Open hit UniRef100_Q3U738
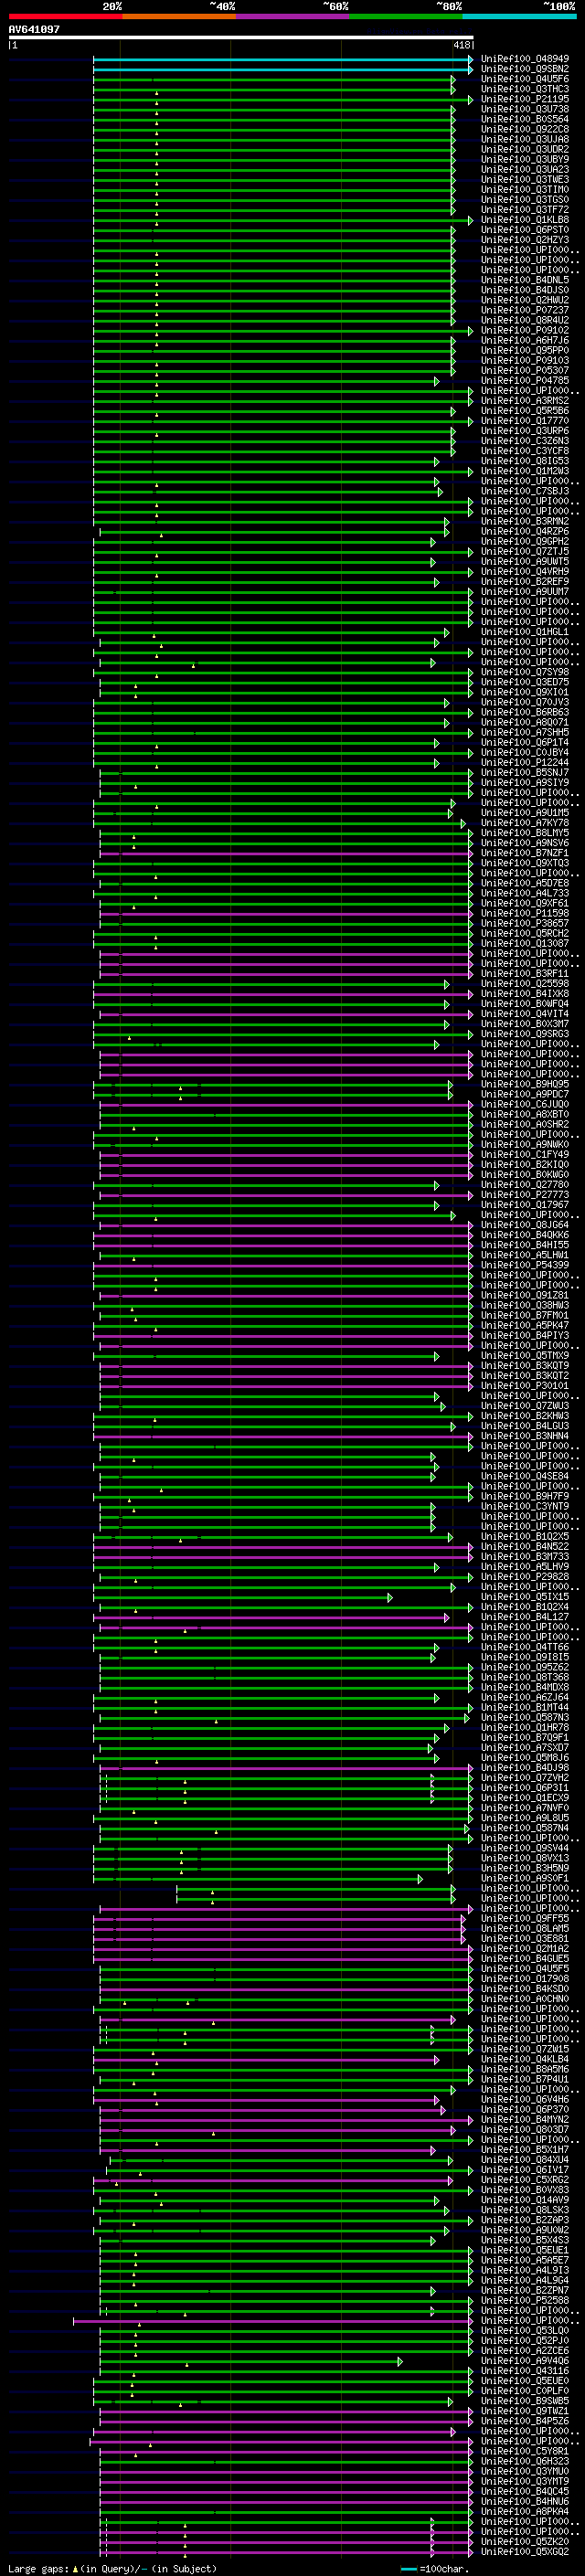This screenshot has width=585, height=2576. tap(525, 109)
